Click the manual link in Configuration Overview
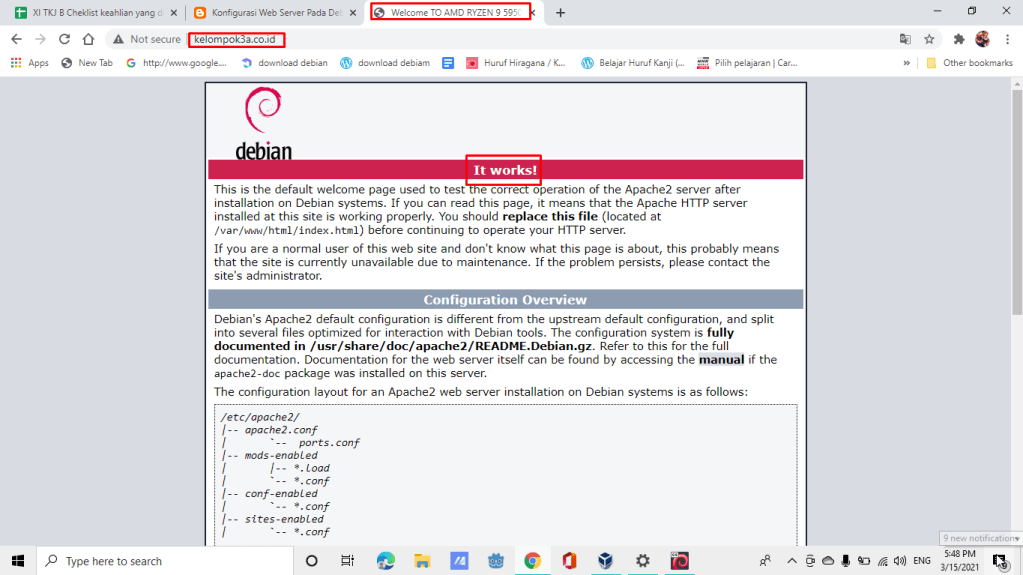 point(720,359)
